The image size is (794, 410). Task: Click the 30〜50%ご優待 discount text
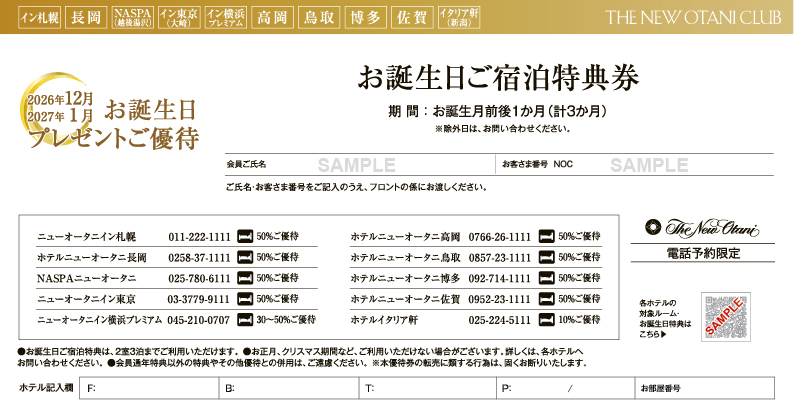pos(286,320)
